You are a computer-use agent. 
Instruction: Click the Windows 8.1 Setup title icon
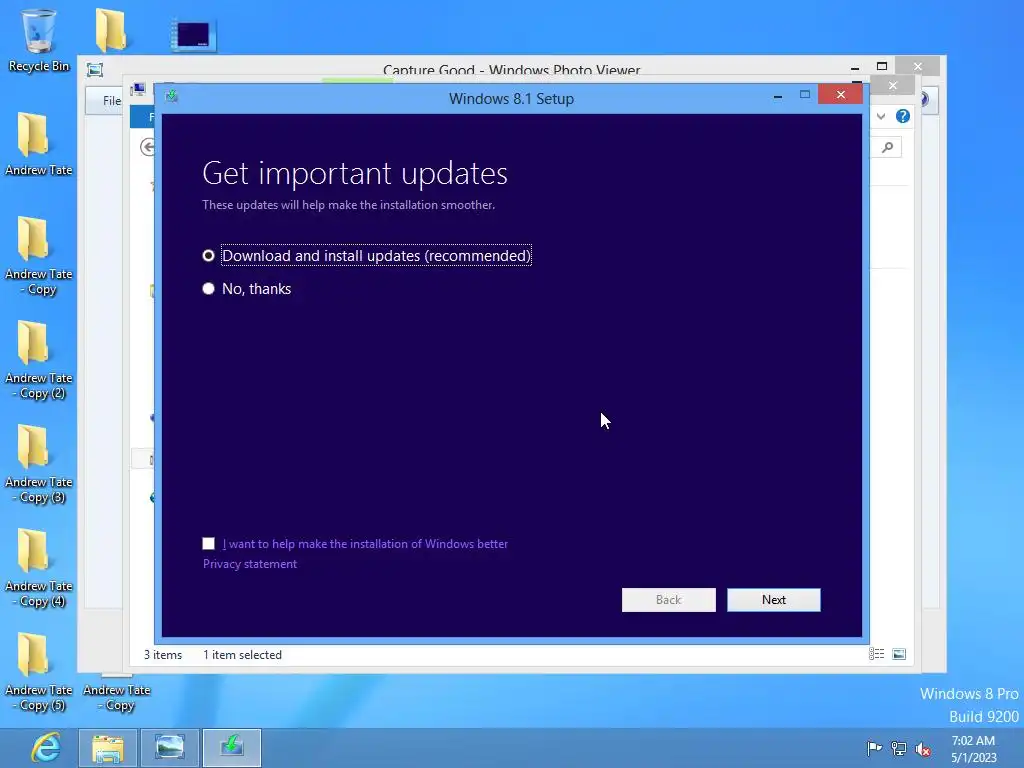[x=172, y=97]
